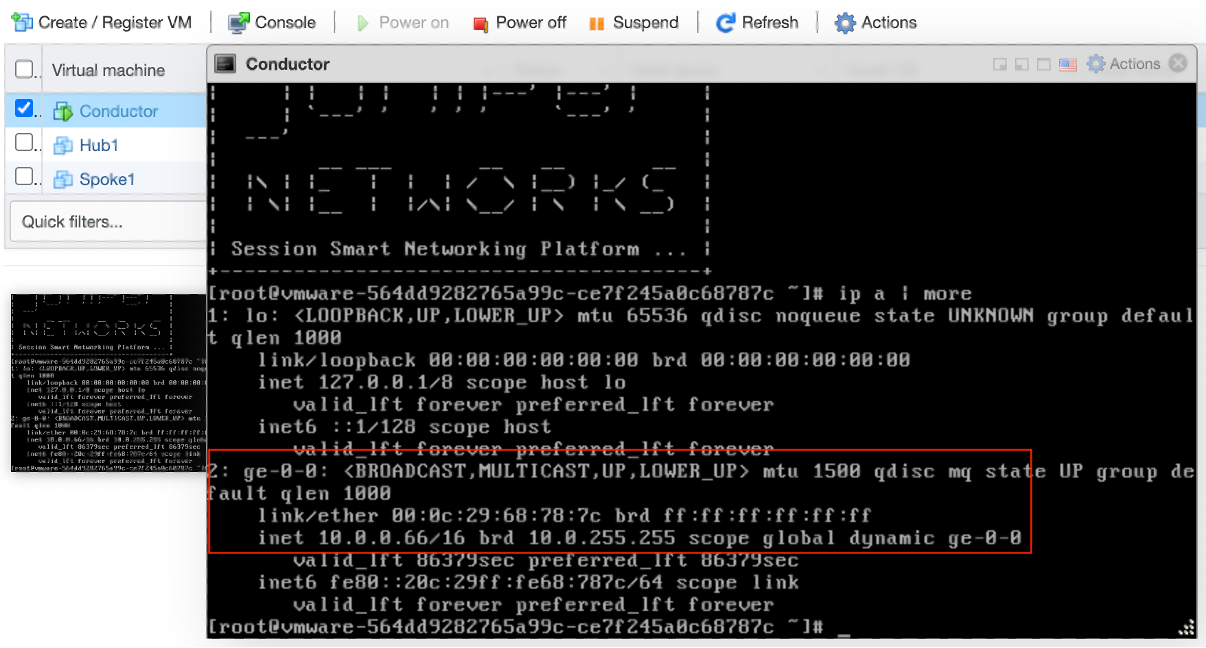Close the Conductor console window

[1178, 63]
